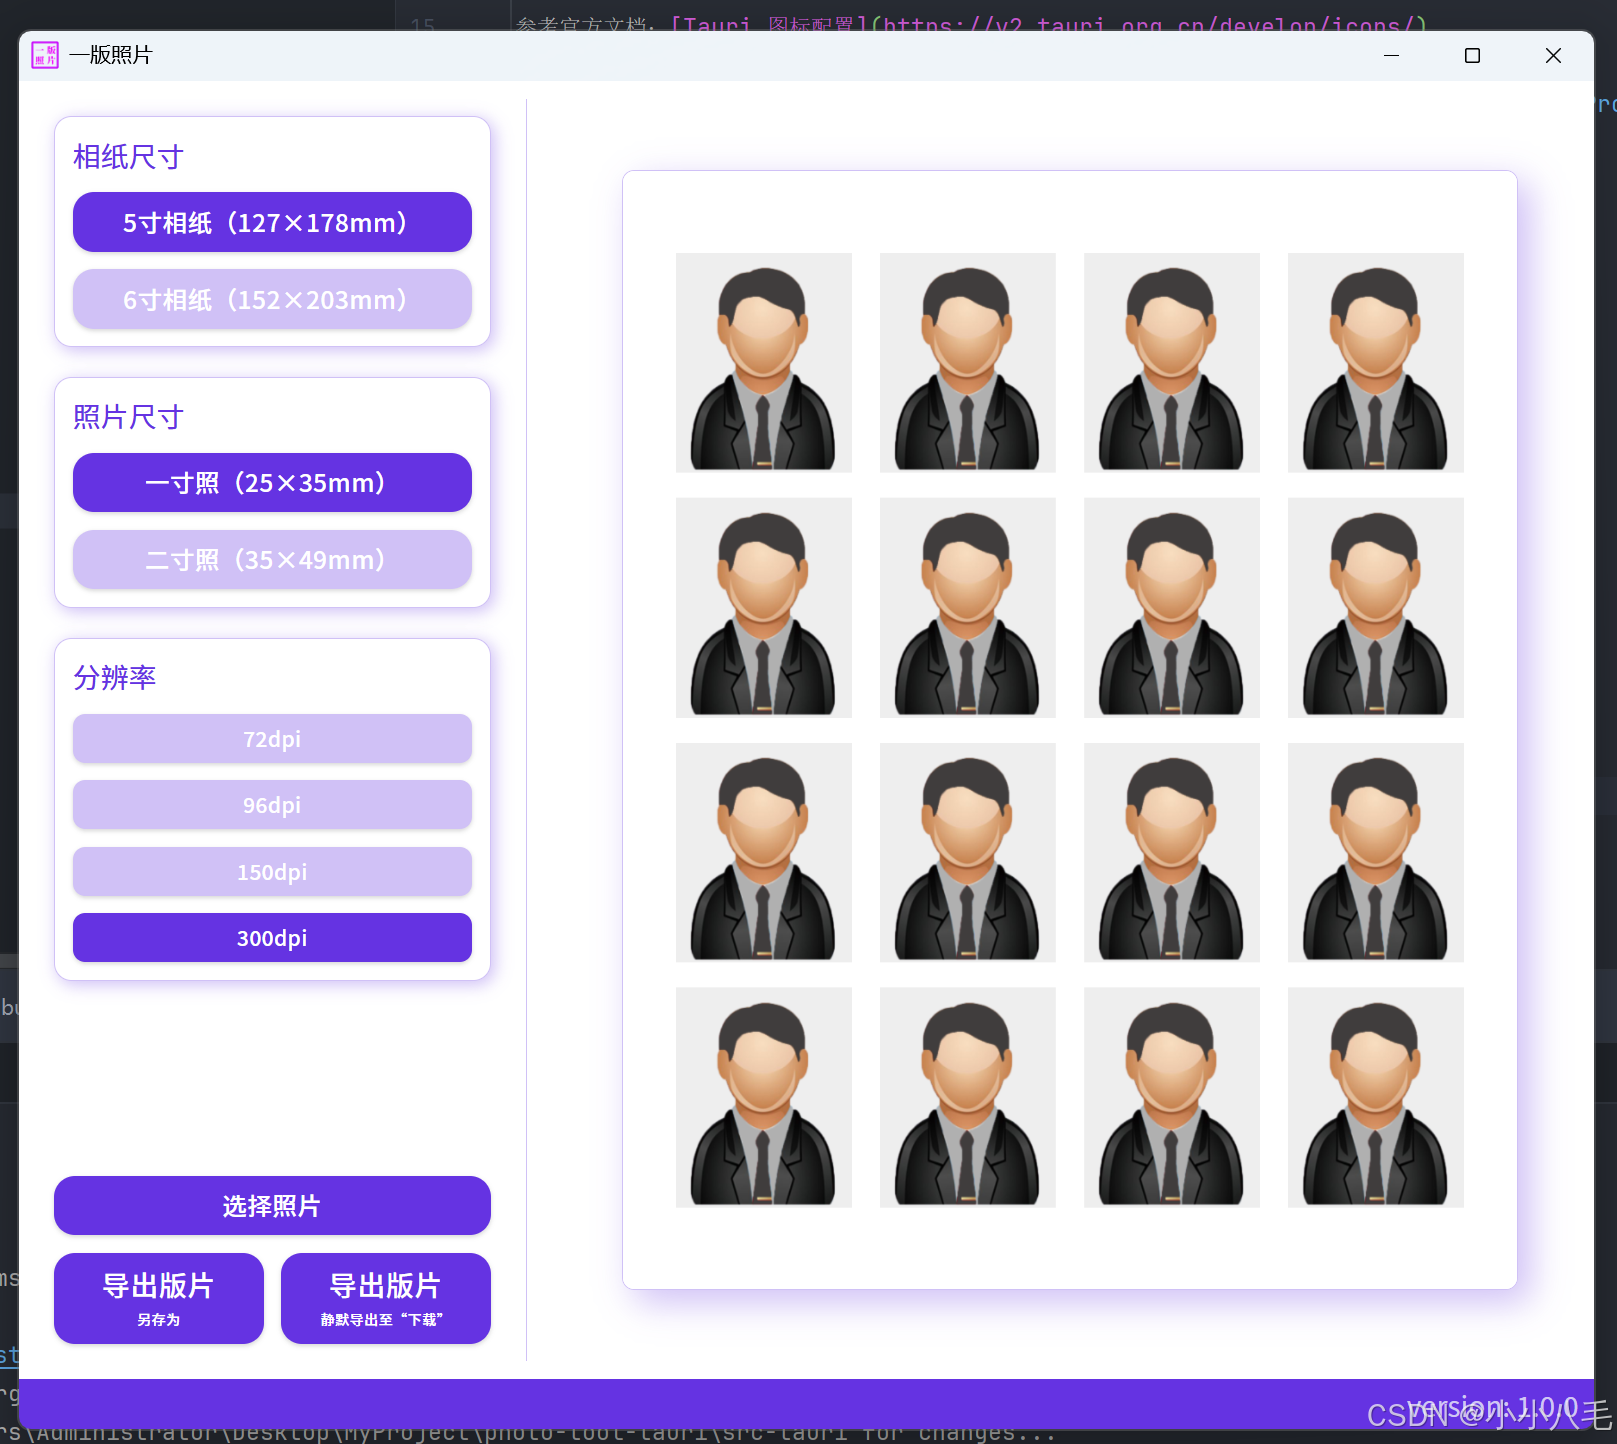The height and width of the screenshot is (1444, 1617).
Task: Set resolution to 96dpi
Action: click(272, 805)
